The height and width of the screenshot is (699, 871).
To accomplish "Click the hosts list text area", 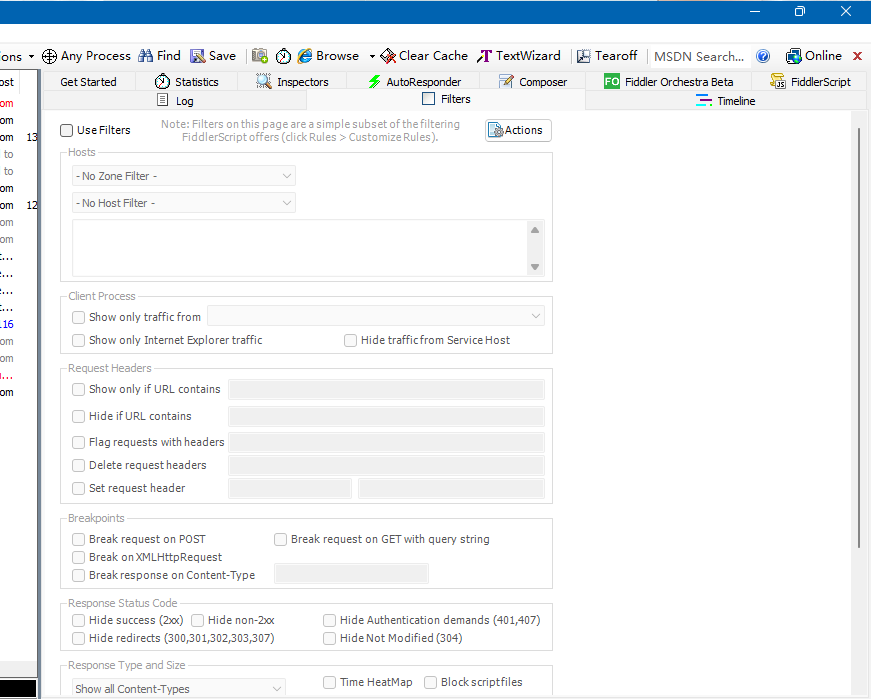I will click(300, 248).
